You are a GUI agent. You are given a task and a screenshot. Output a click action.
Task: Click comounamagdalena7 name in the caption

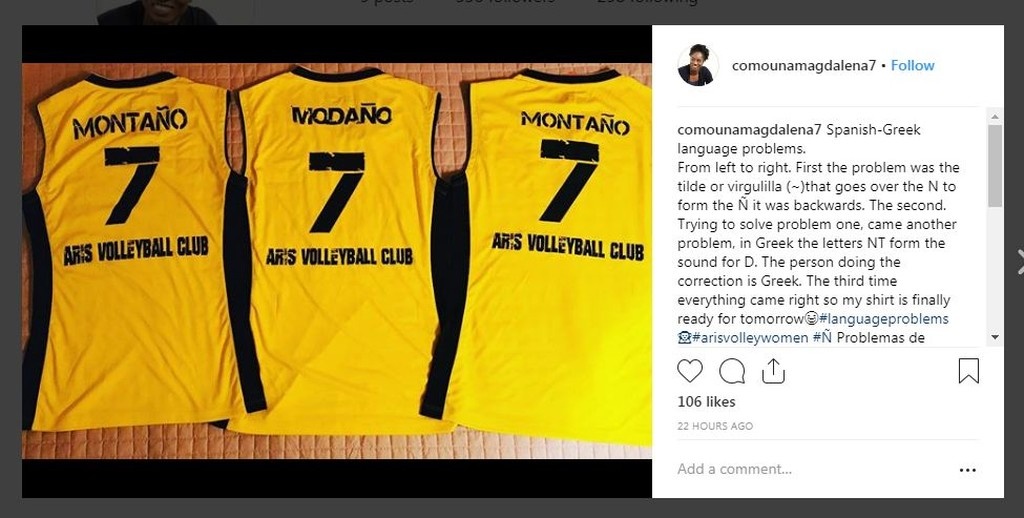pos(749,129)
